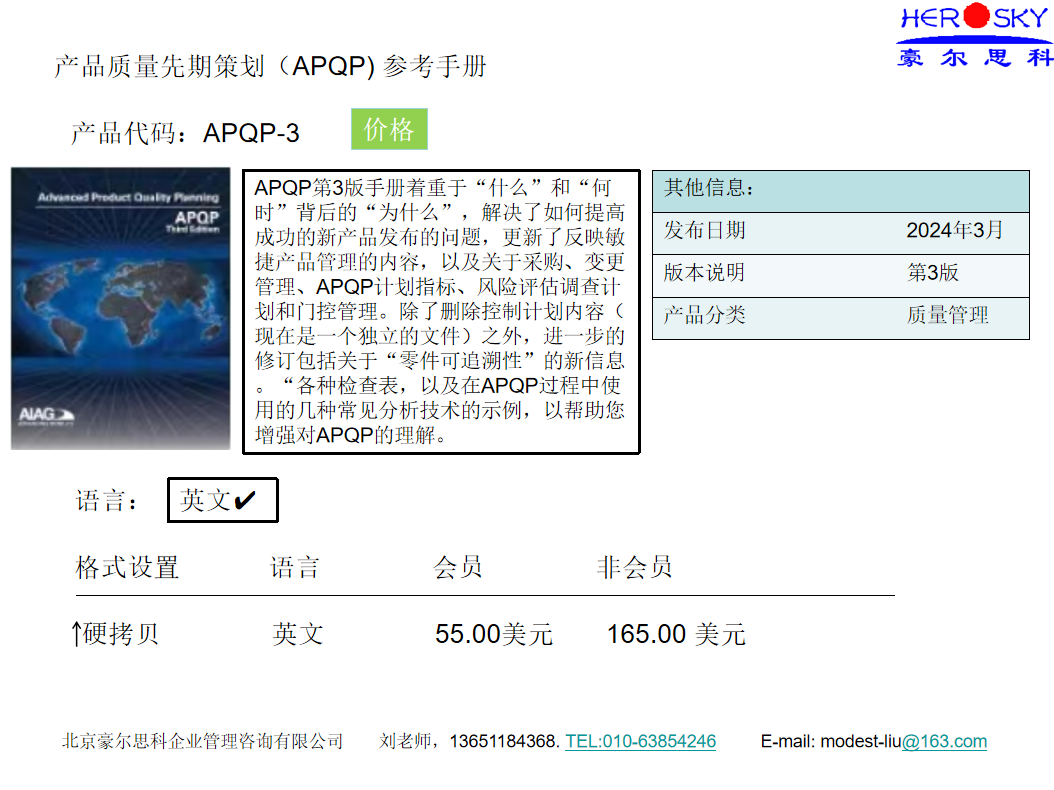The image size is (1054, 790).
Task: Click the 其他信息 table header
Action: 841,192
